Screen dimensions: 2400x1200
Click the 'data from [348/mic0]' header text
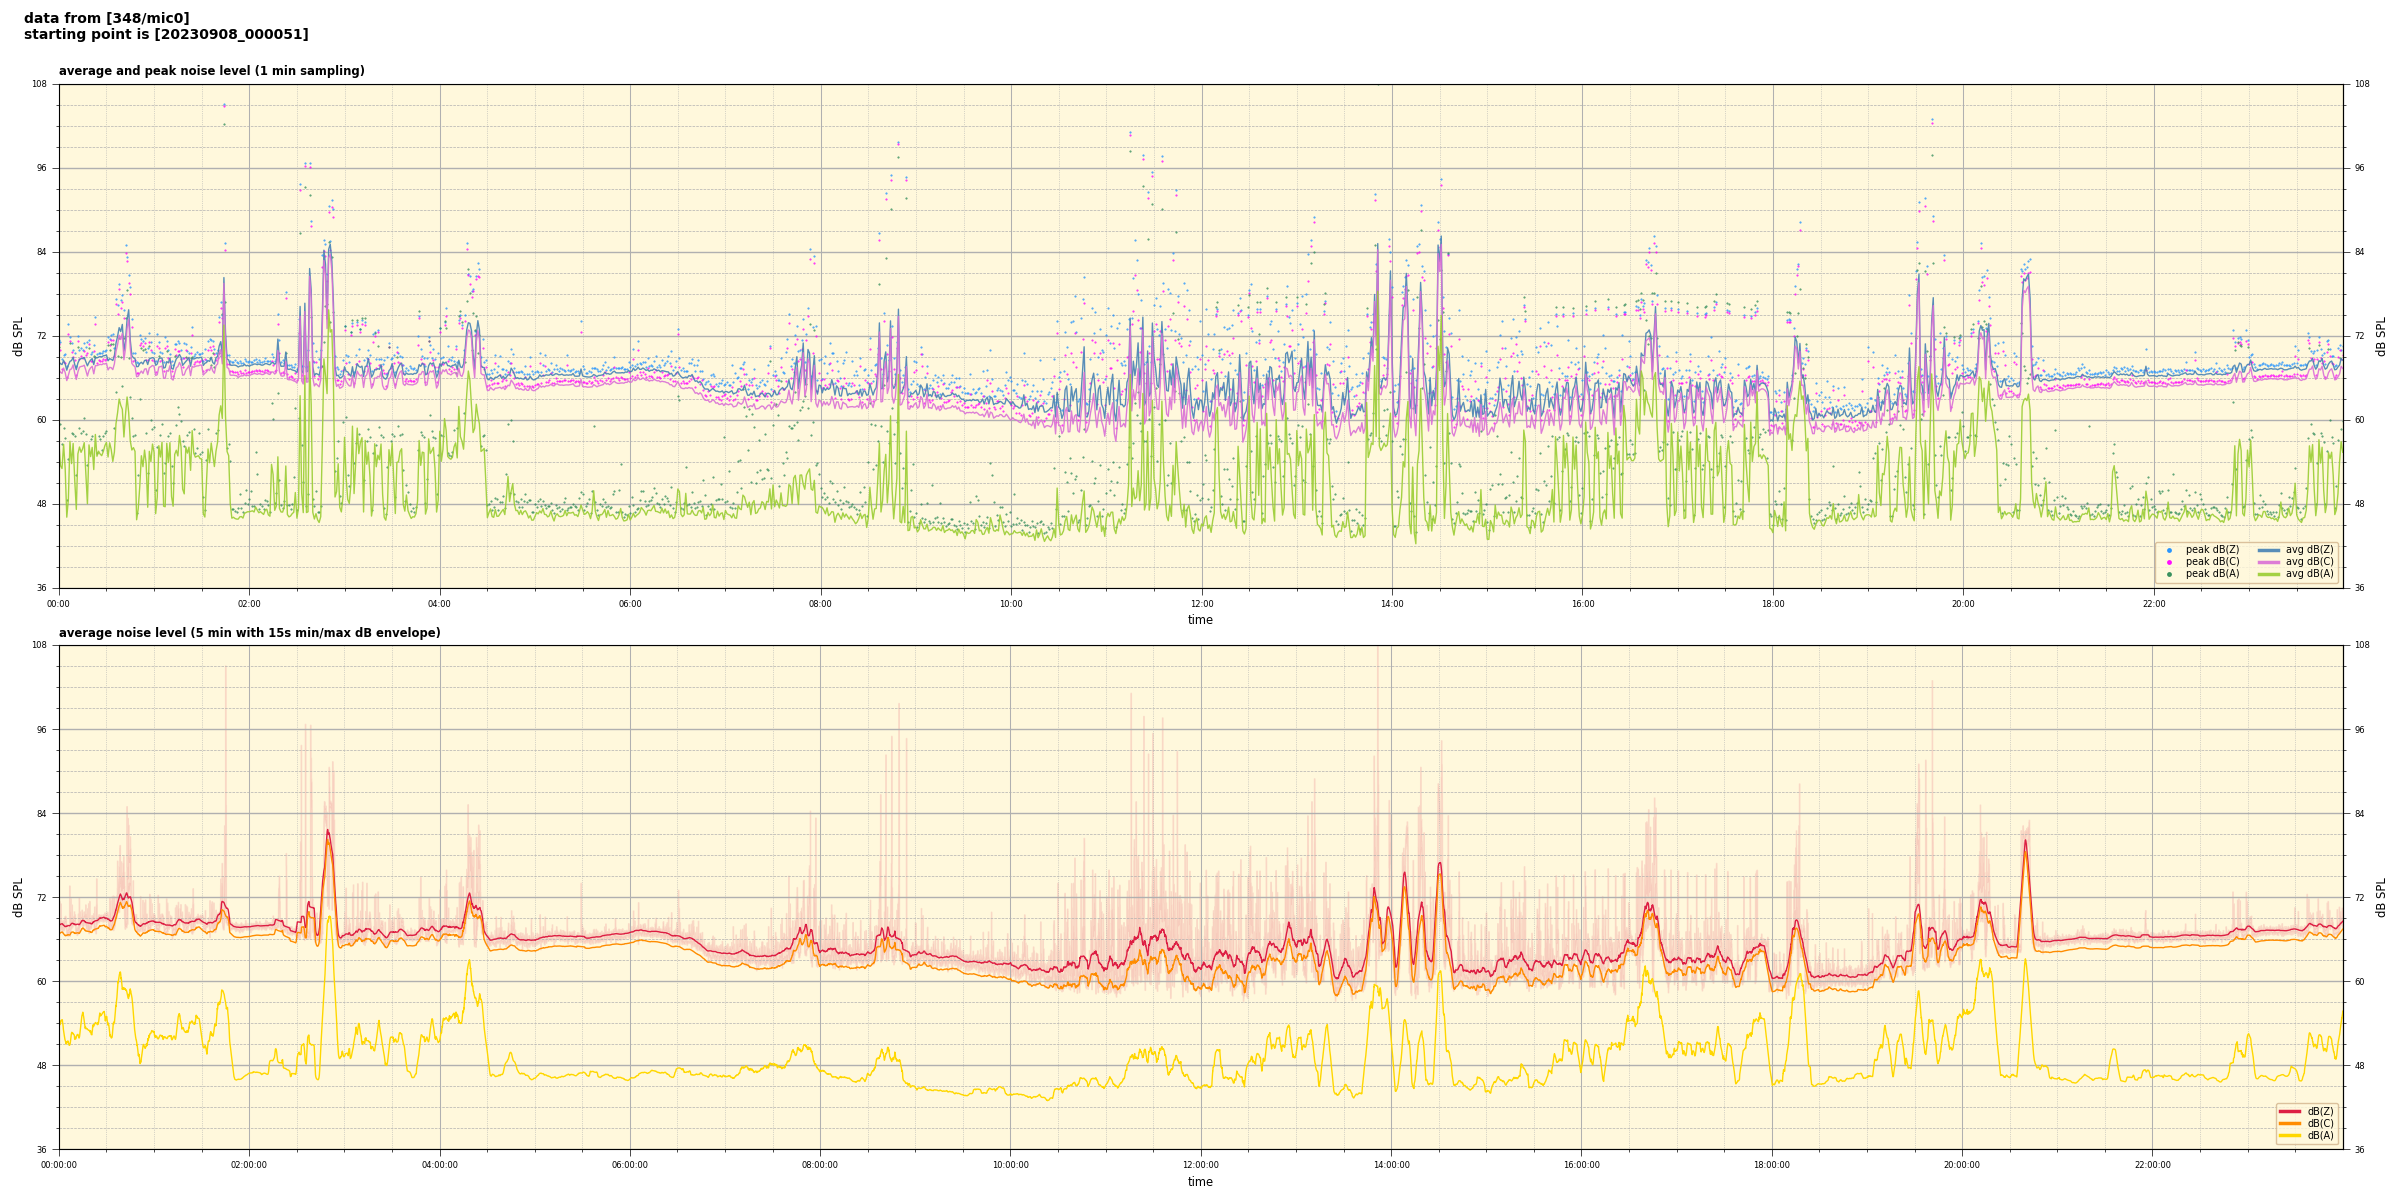tap(106, 18)
